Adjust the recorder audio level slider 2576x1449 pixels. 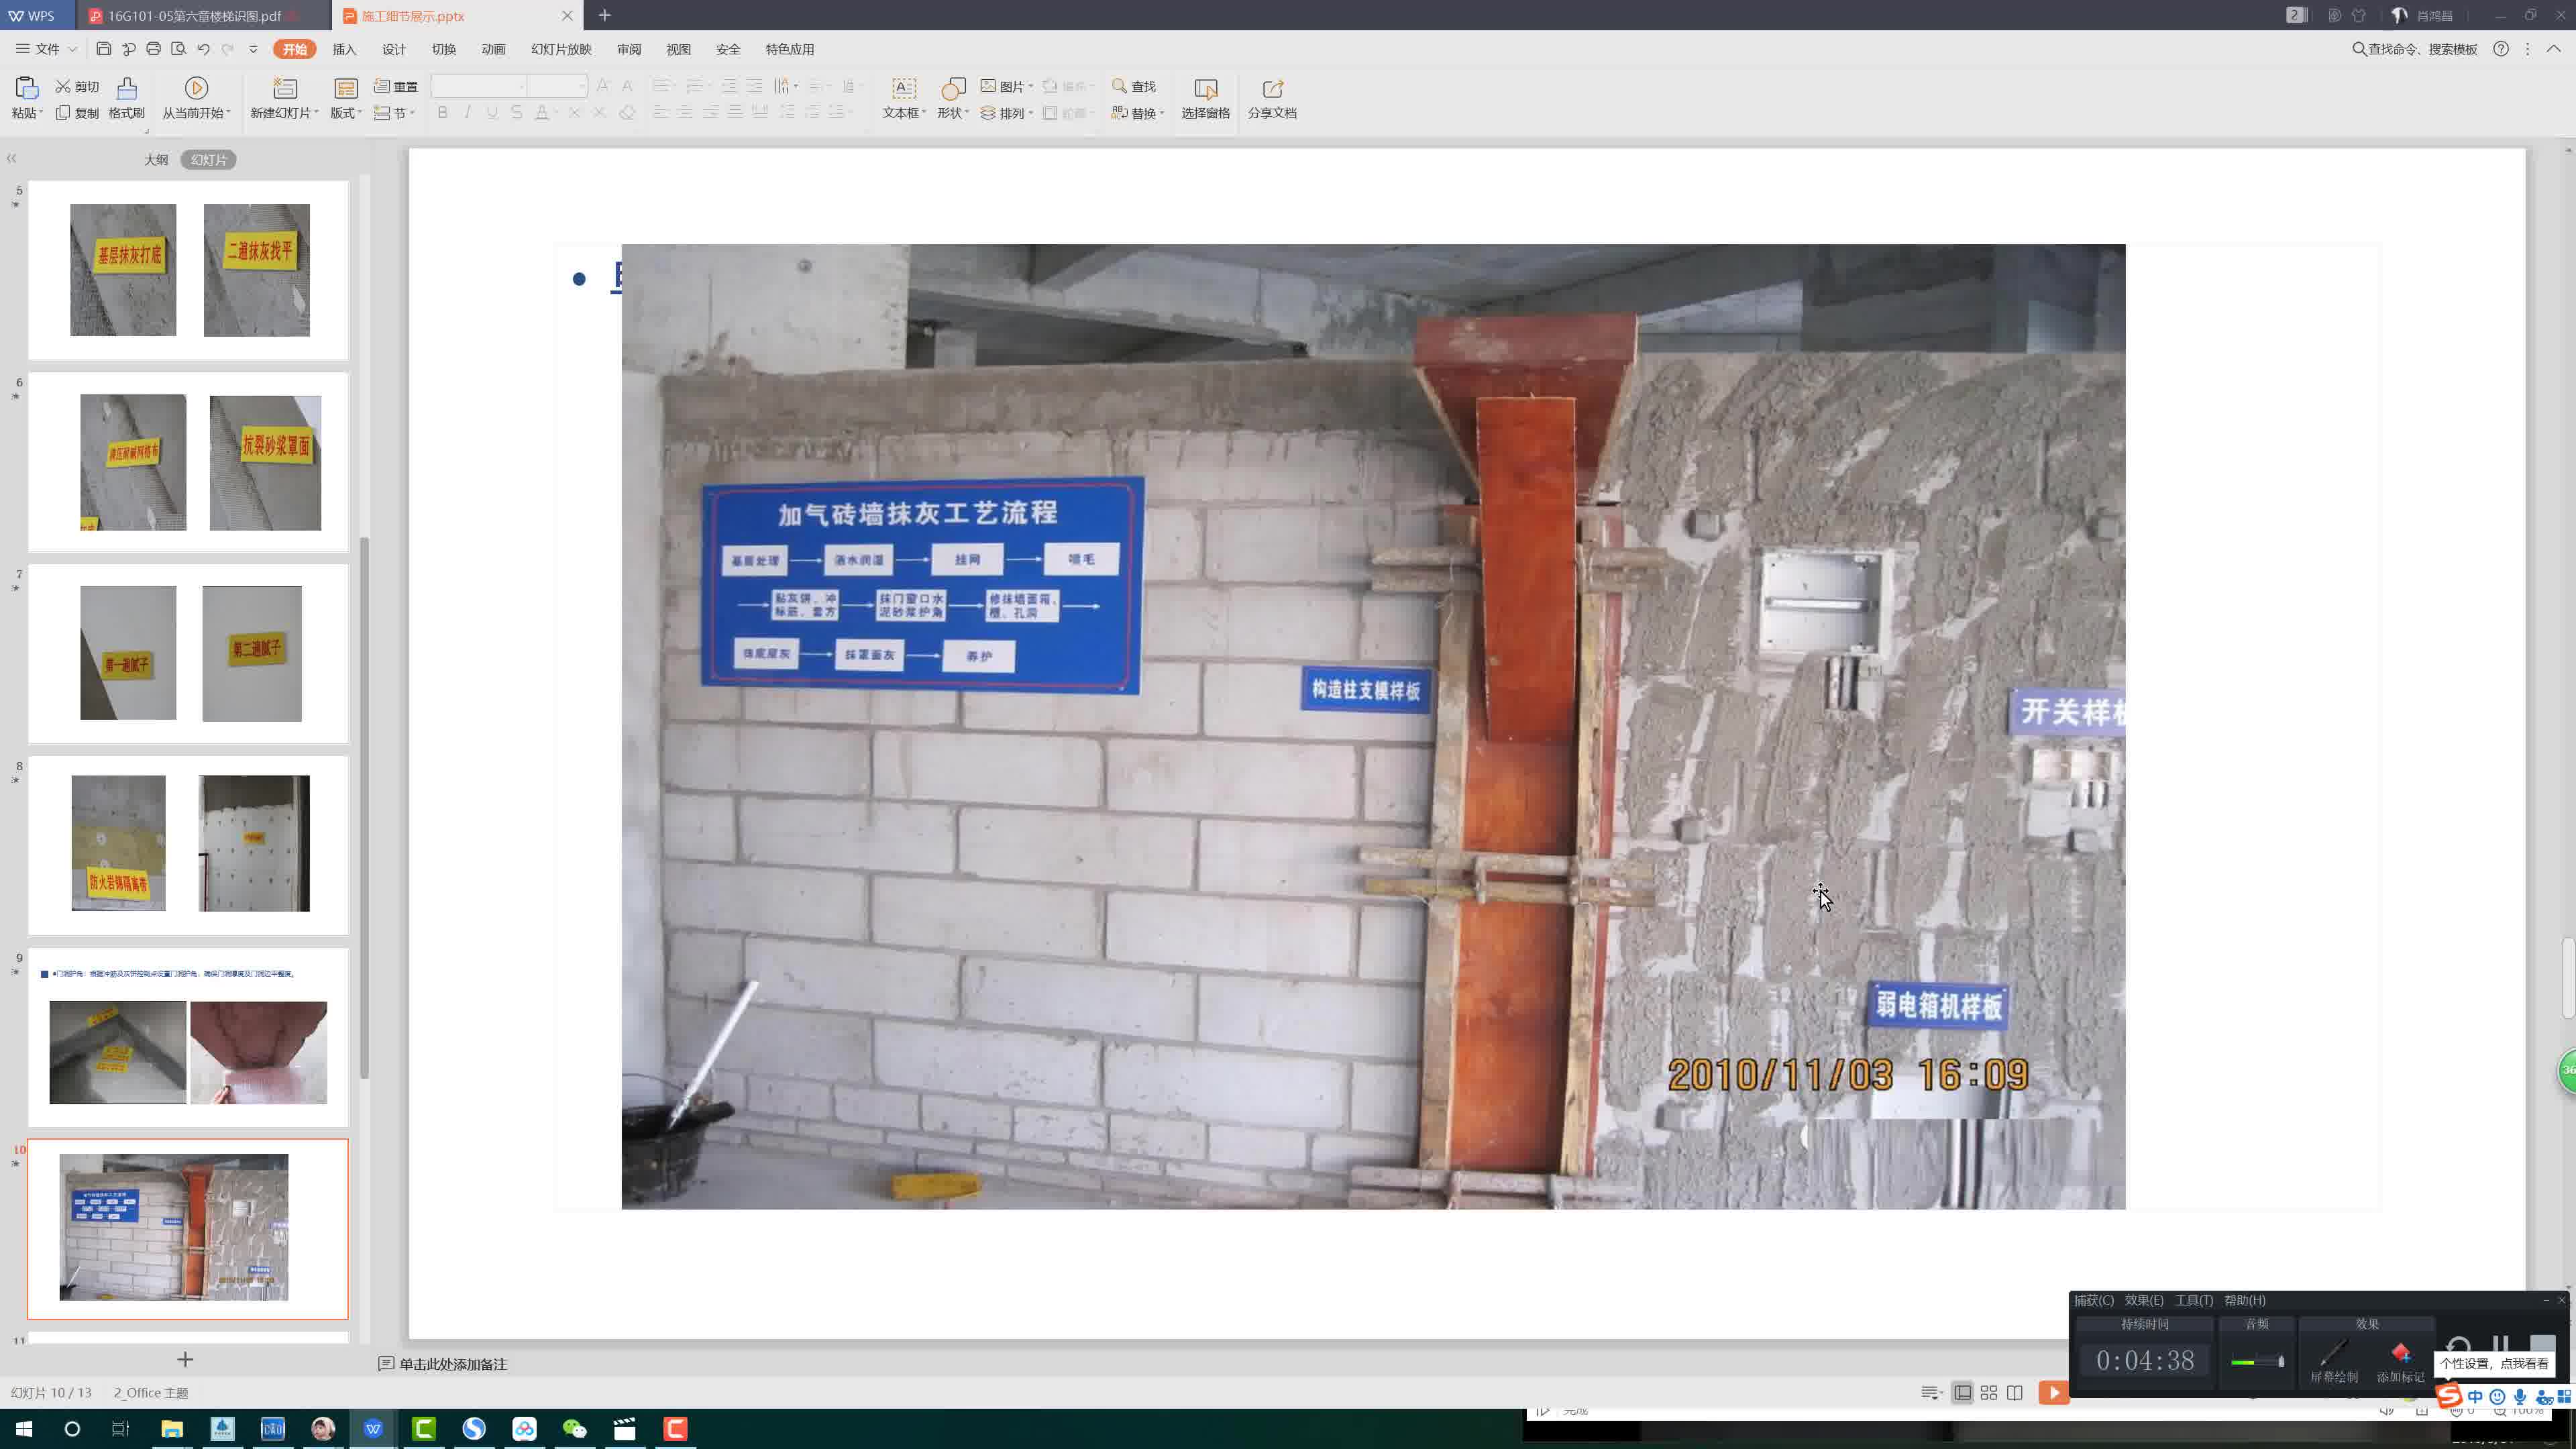2257,1361
